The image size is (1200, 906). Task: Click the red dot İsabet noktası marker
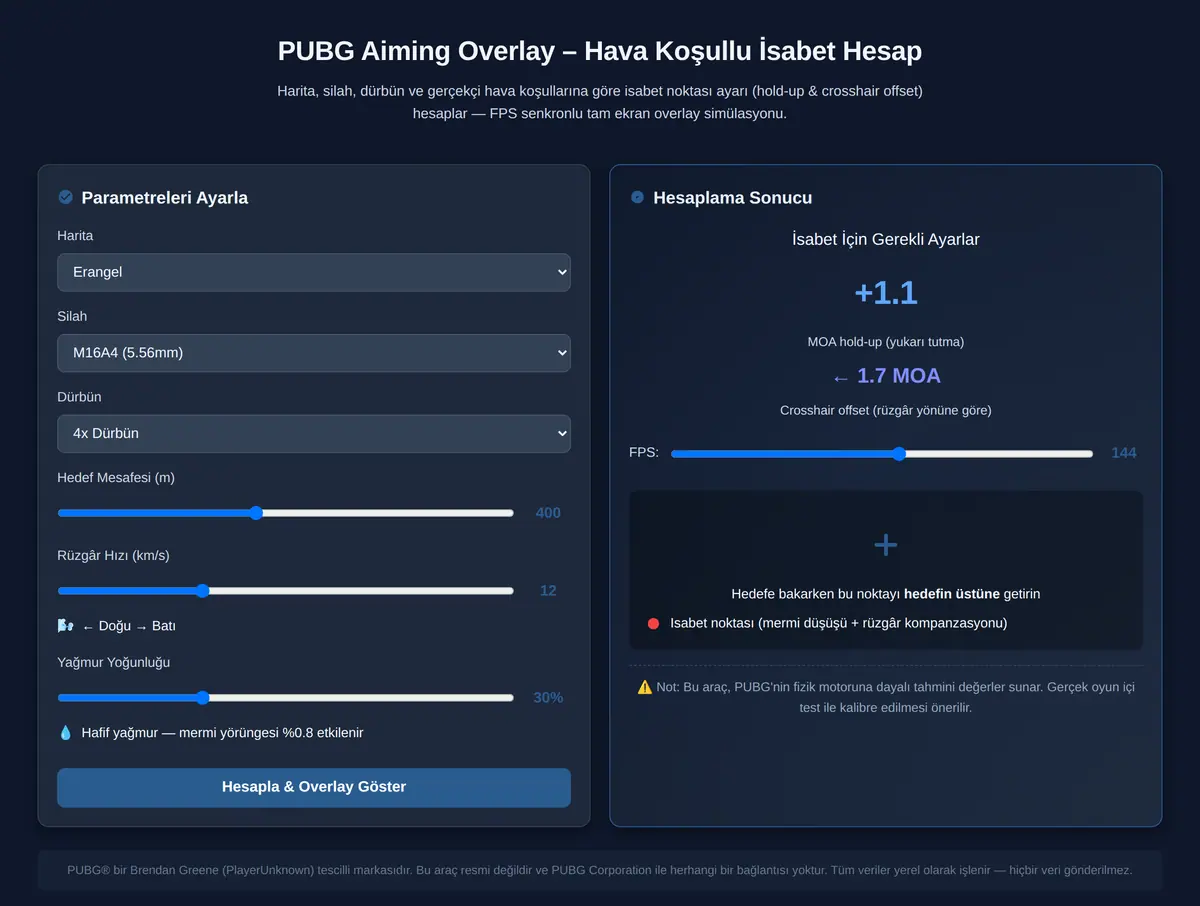pyautogui.click(x=653, y=623)
